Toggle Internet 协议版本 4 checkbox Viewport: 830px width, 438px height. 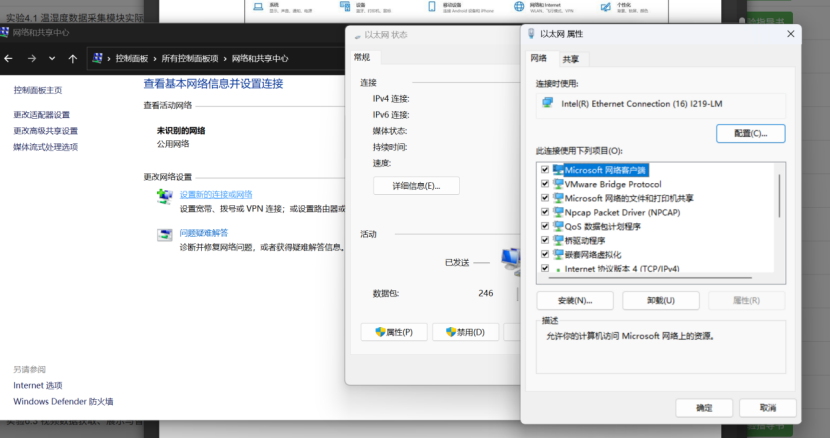[545, 268]
